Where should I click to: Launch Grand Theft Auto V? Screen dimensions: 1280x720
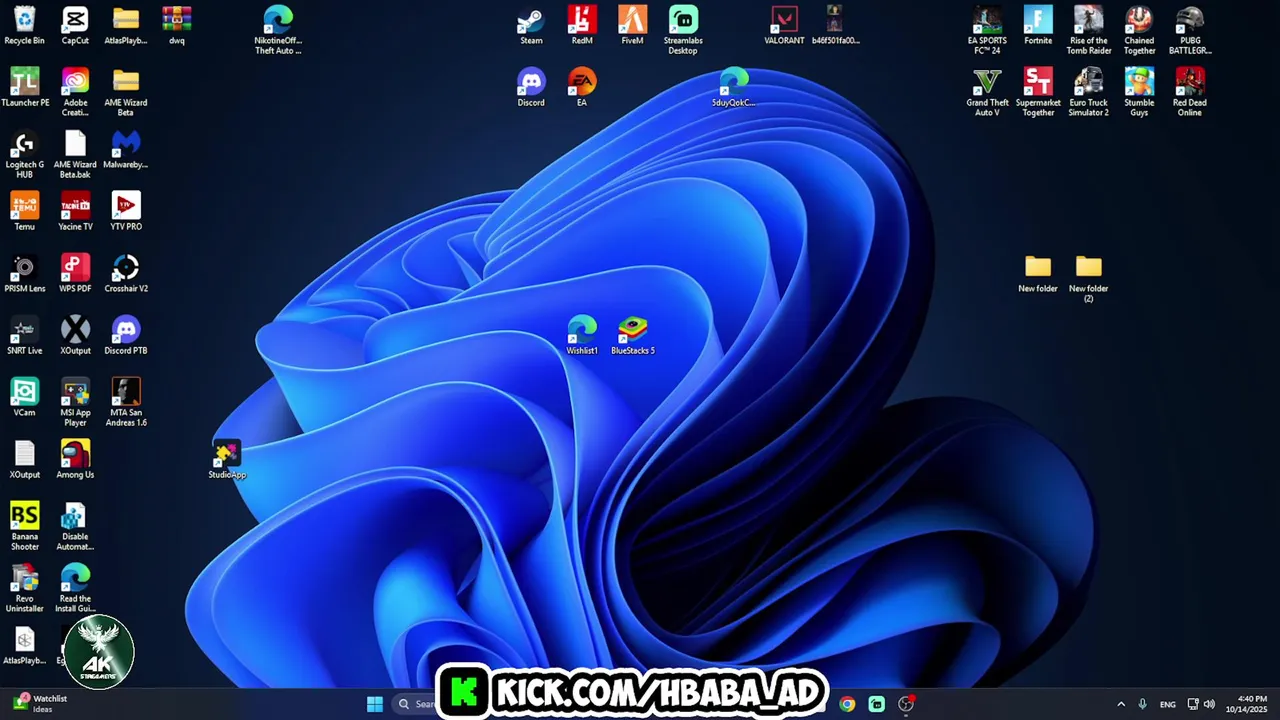[x=987, y=93]
